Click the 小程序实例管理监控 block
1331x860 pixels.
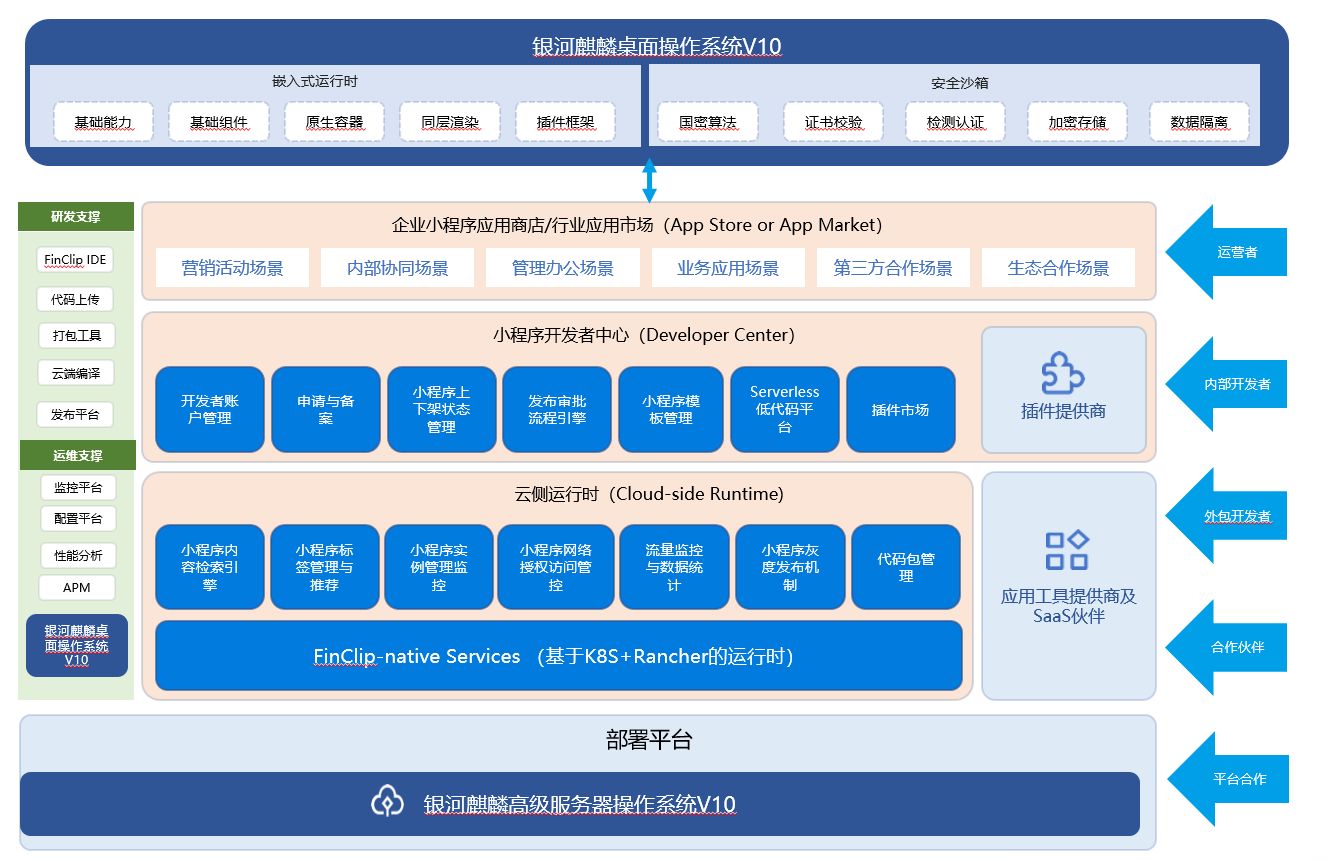pyautogui.click(x=439, y=567)
